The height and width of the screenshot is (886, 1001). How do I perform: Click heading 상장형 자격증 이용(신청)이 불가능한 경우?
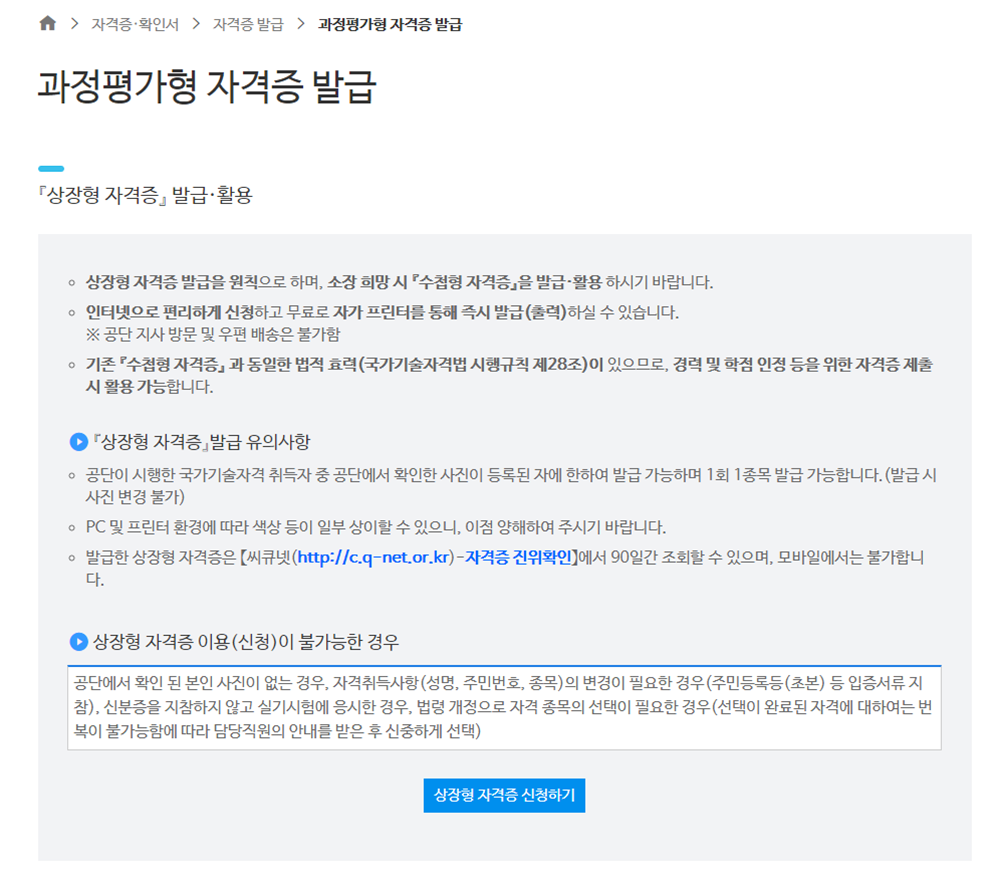point(246,642)
